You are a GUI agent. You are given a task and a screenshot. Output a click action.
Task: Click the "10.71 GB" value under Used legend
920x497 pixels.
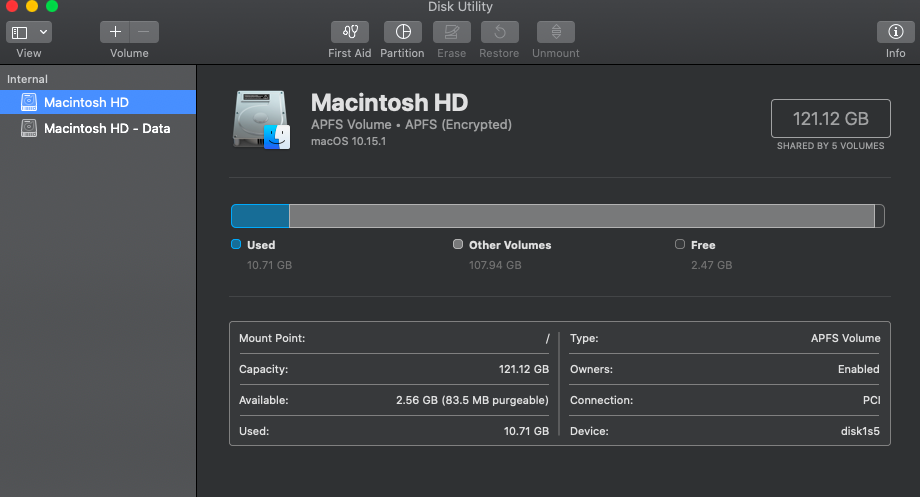click(x=269, y=265)
